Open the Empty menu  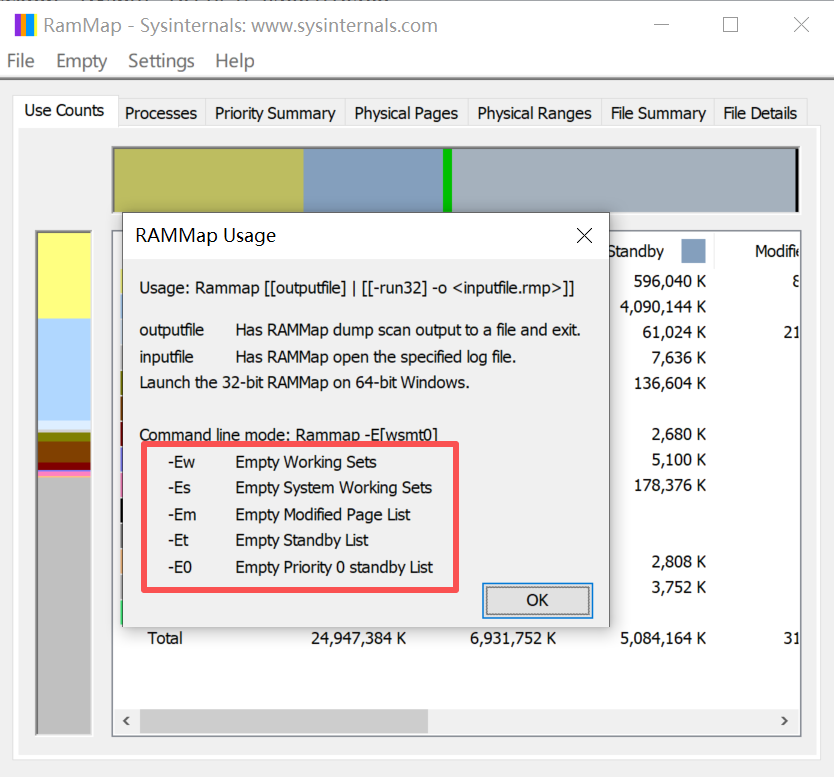pyautogui.click(x=81, y=61)
